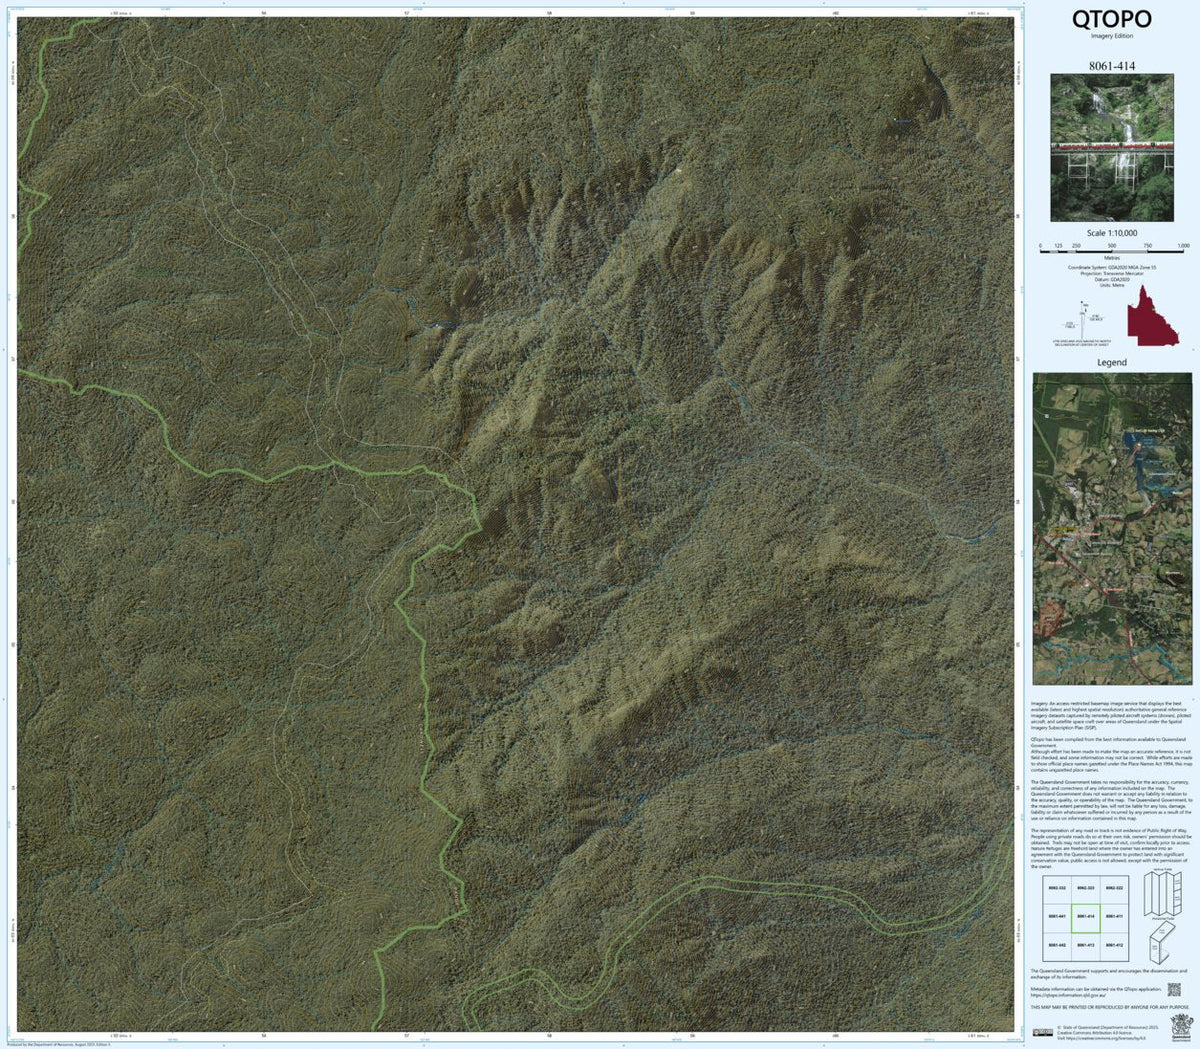Select the Queensland state locator map icon
The height and width of the screenshot is (1049, 1200).
click(1153, 316)
